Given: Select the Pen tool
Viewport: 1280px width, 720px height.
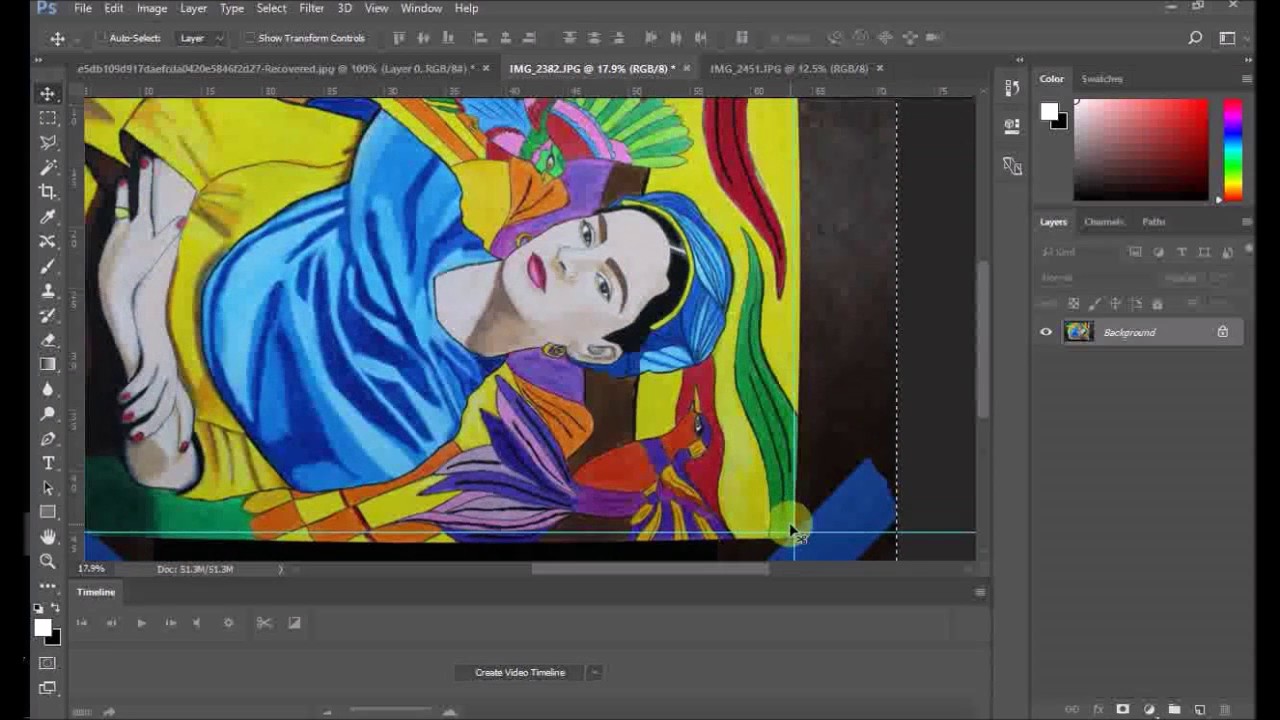Looking at the screenshot, I should click(47, 438).
